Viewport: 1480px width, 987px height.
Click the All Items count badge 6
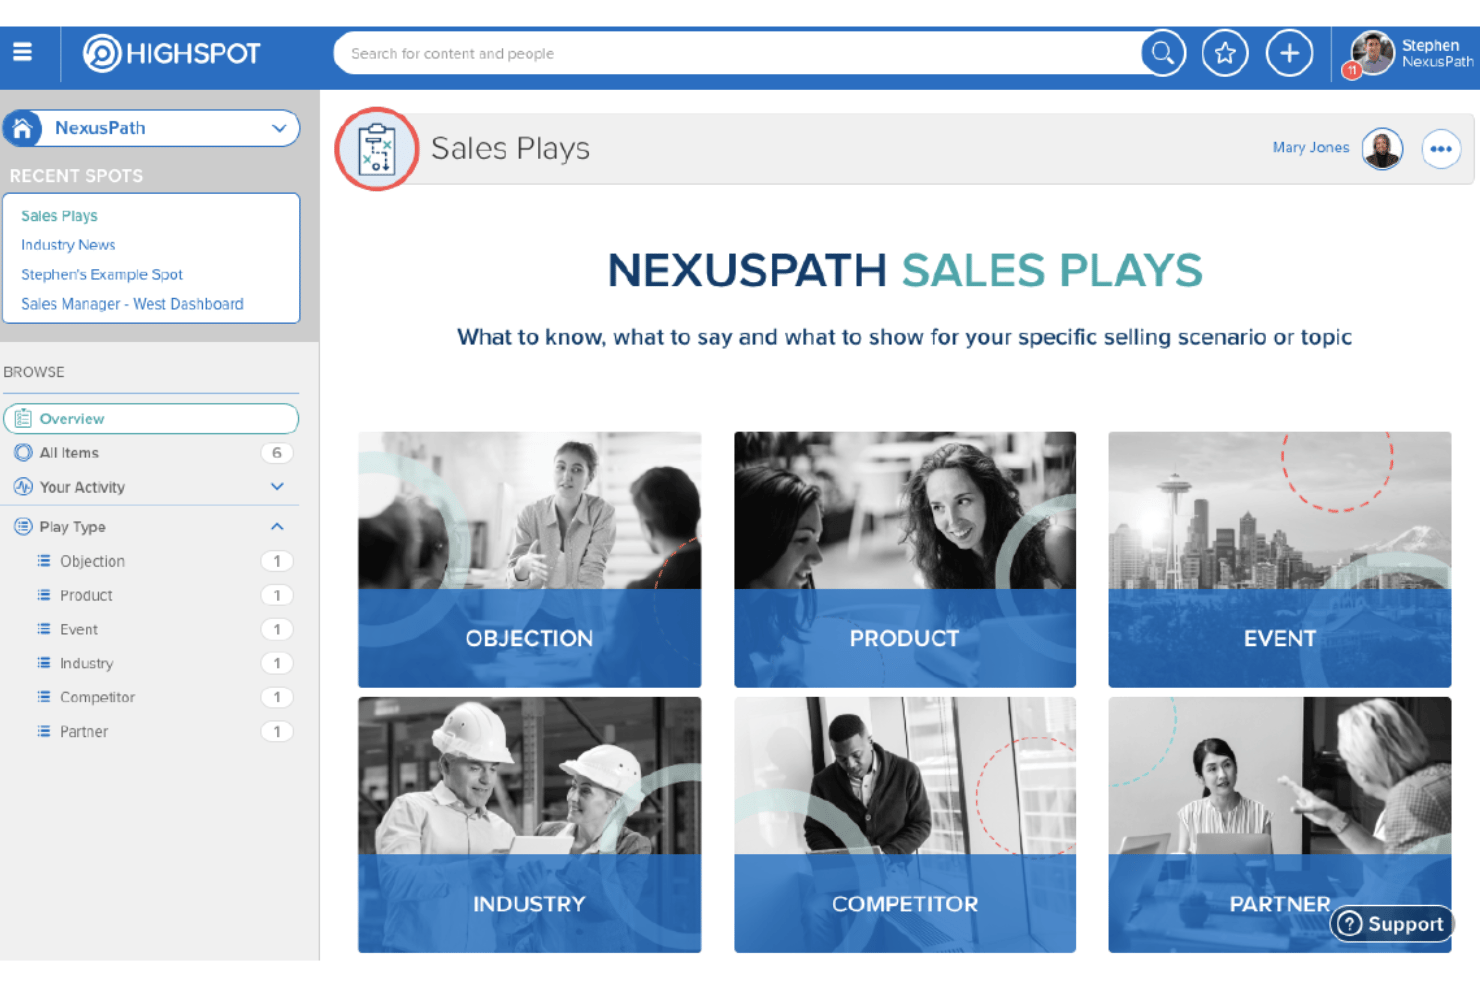(x=277, y=453)
